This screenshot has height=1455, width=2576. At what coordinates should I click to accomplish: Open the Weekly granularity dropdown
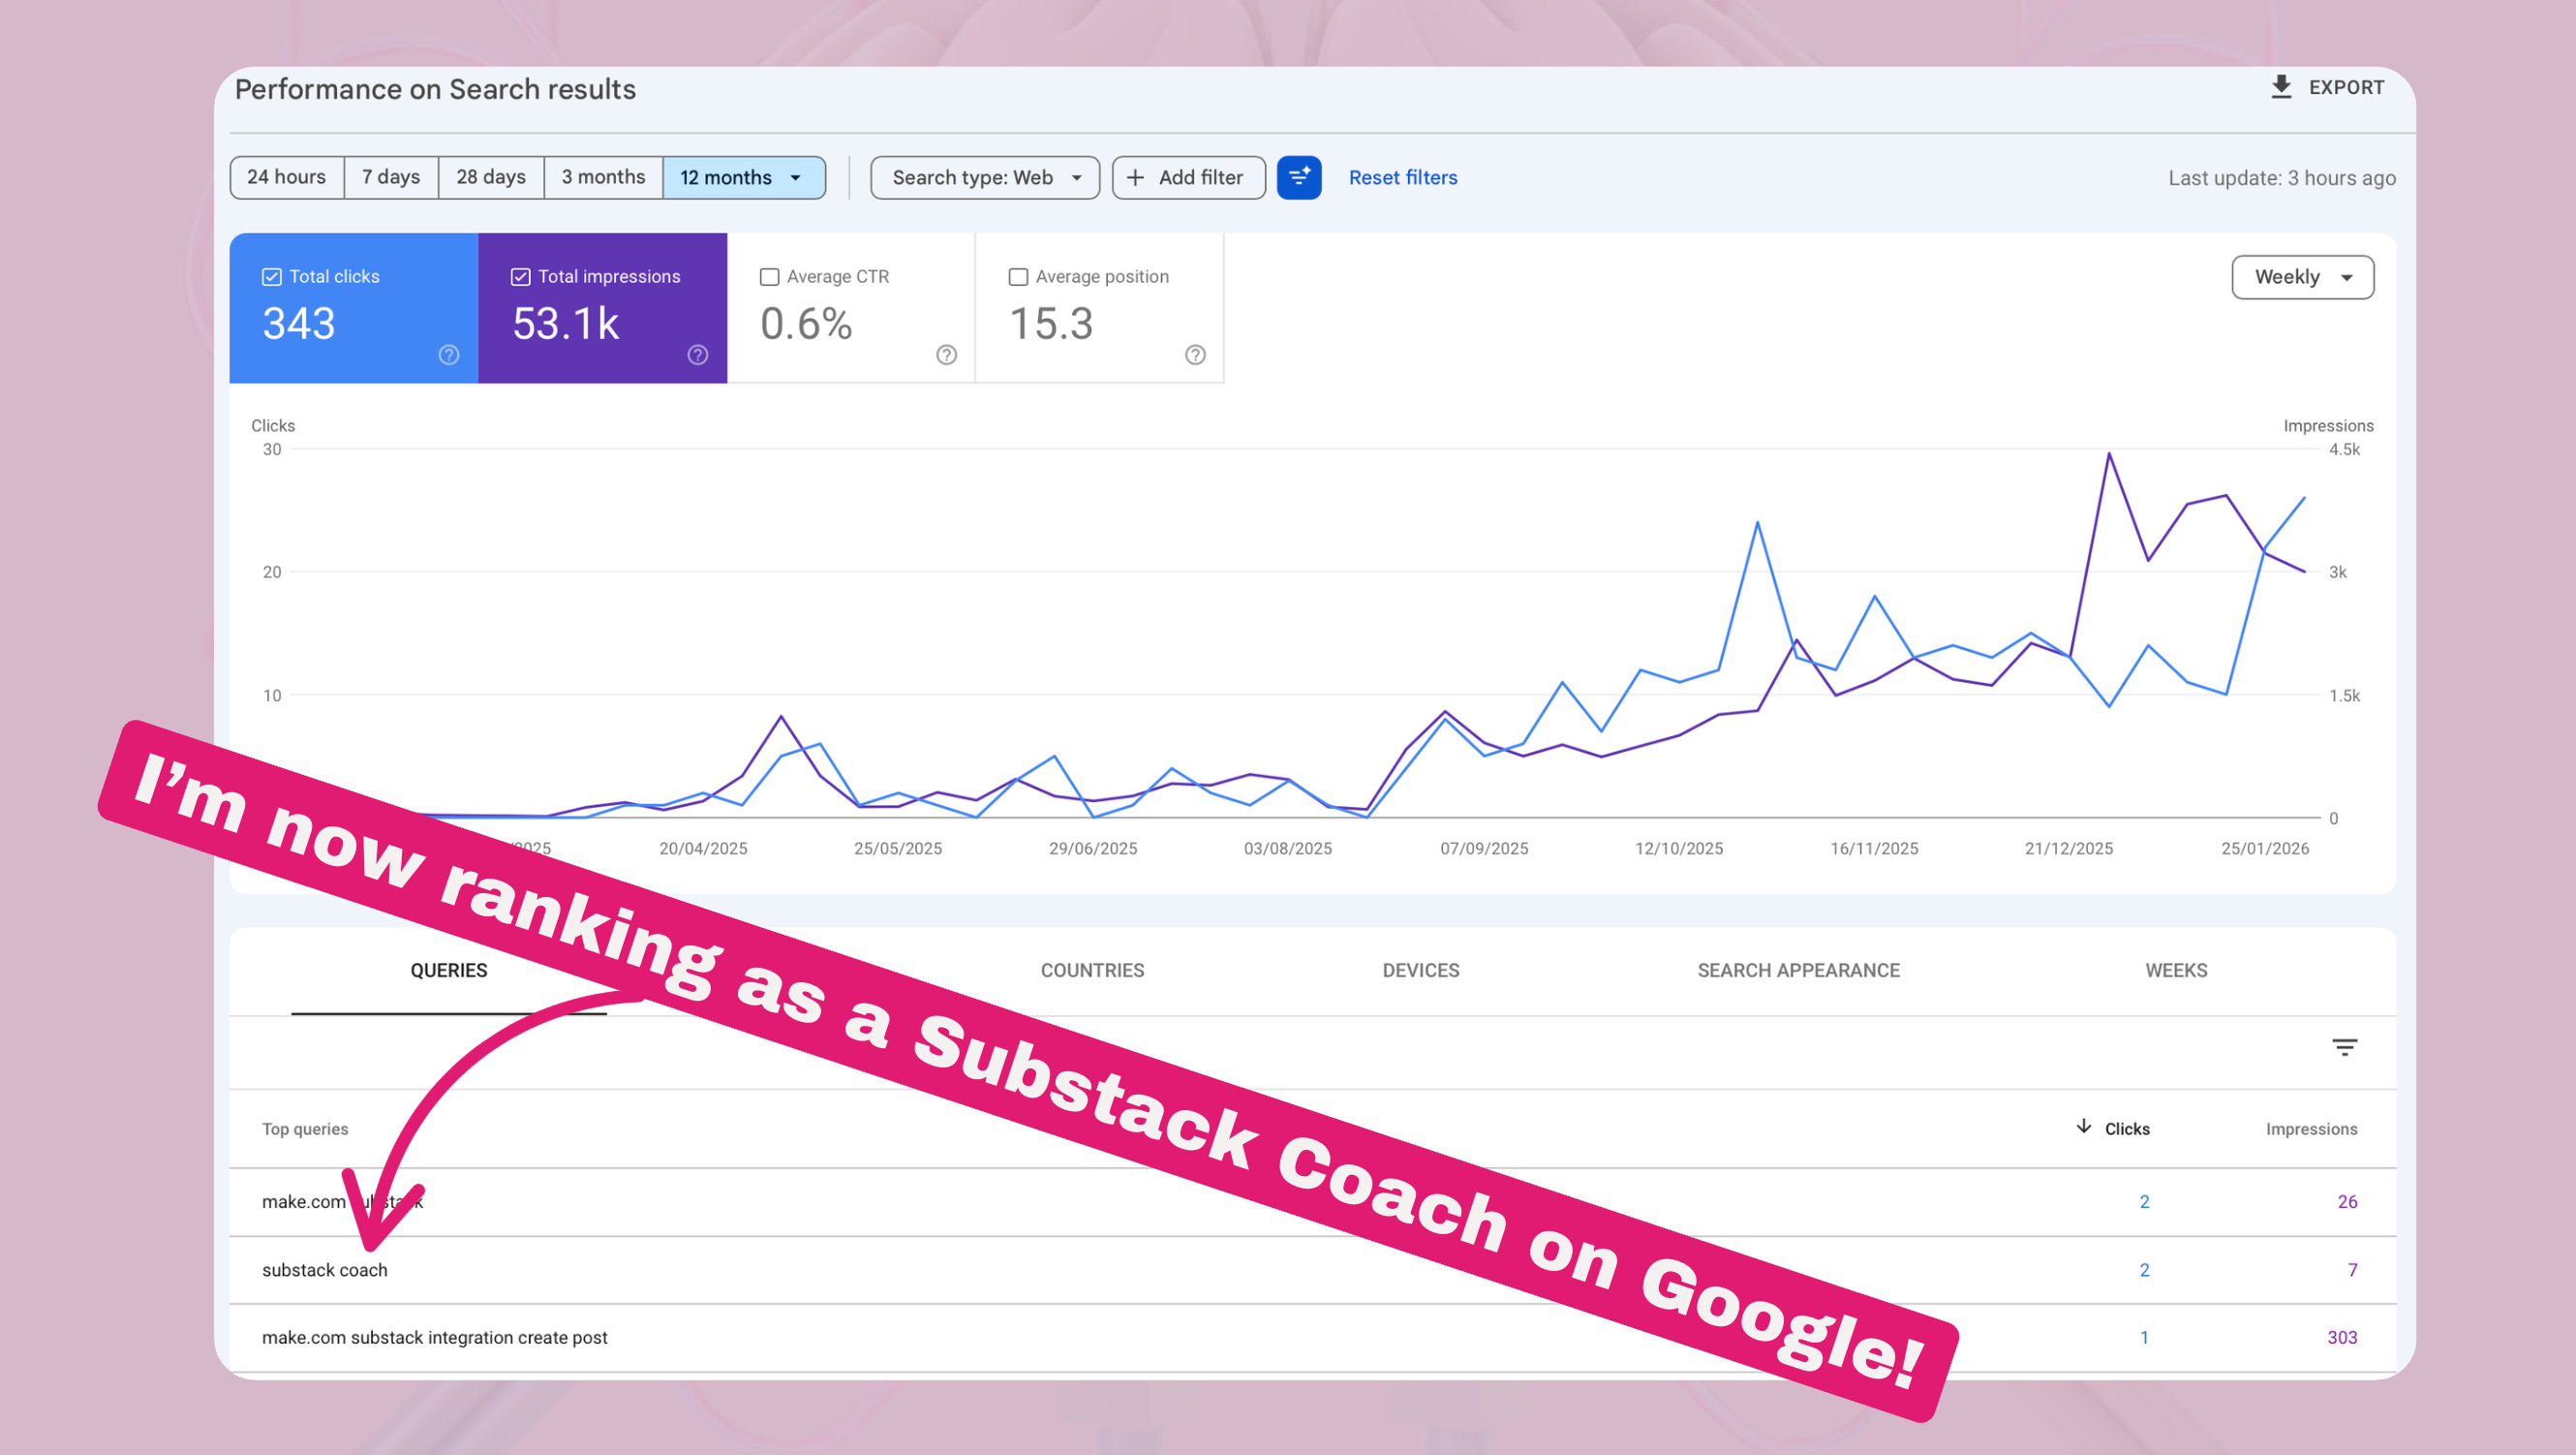2302,277
